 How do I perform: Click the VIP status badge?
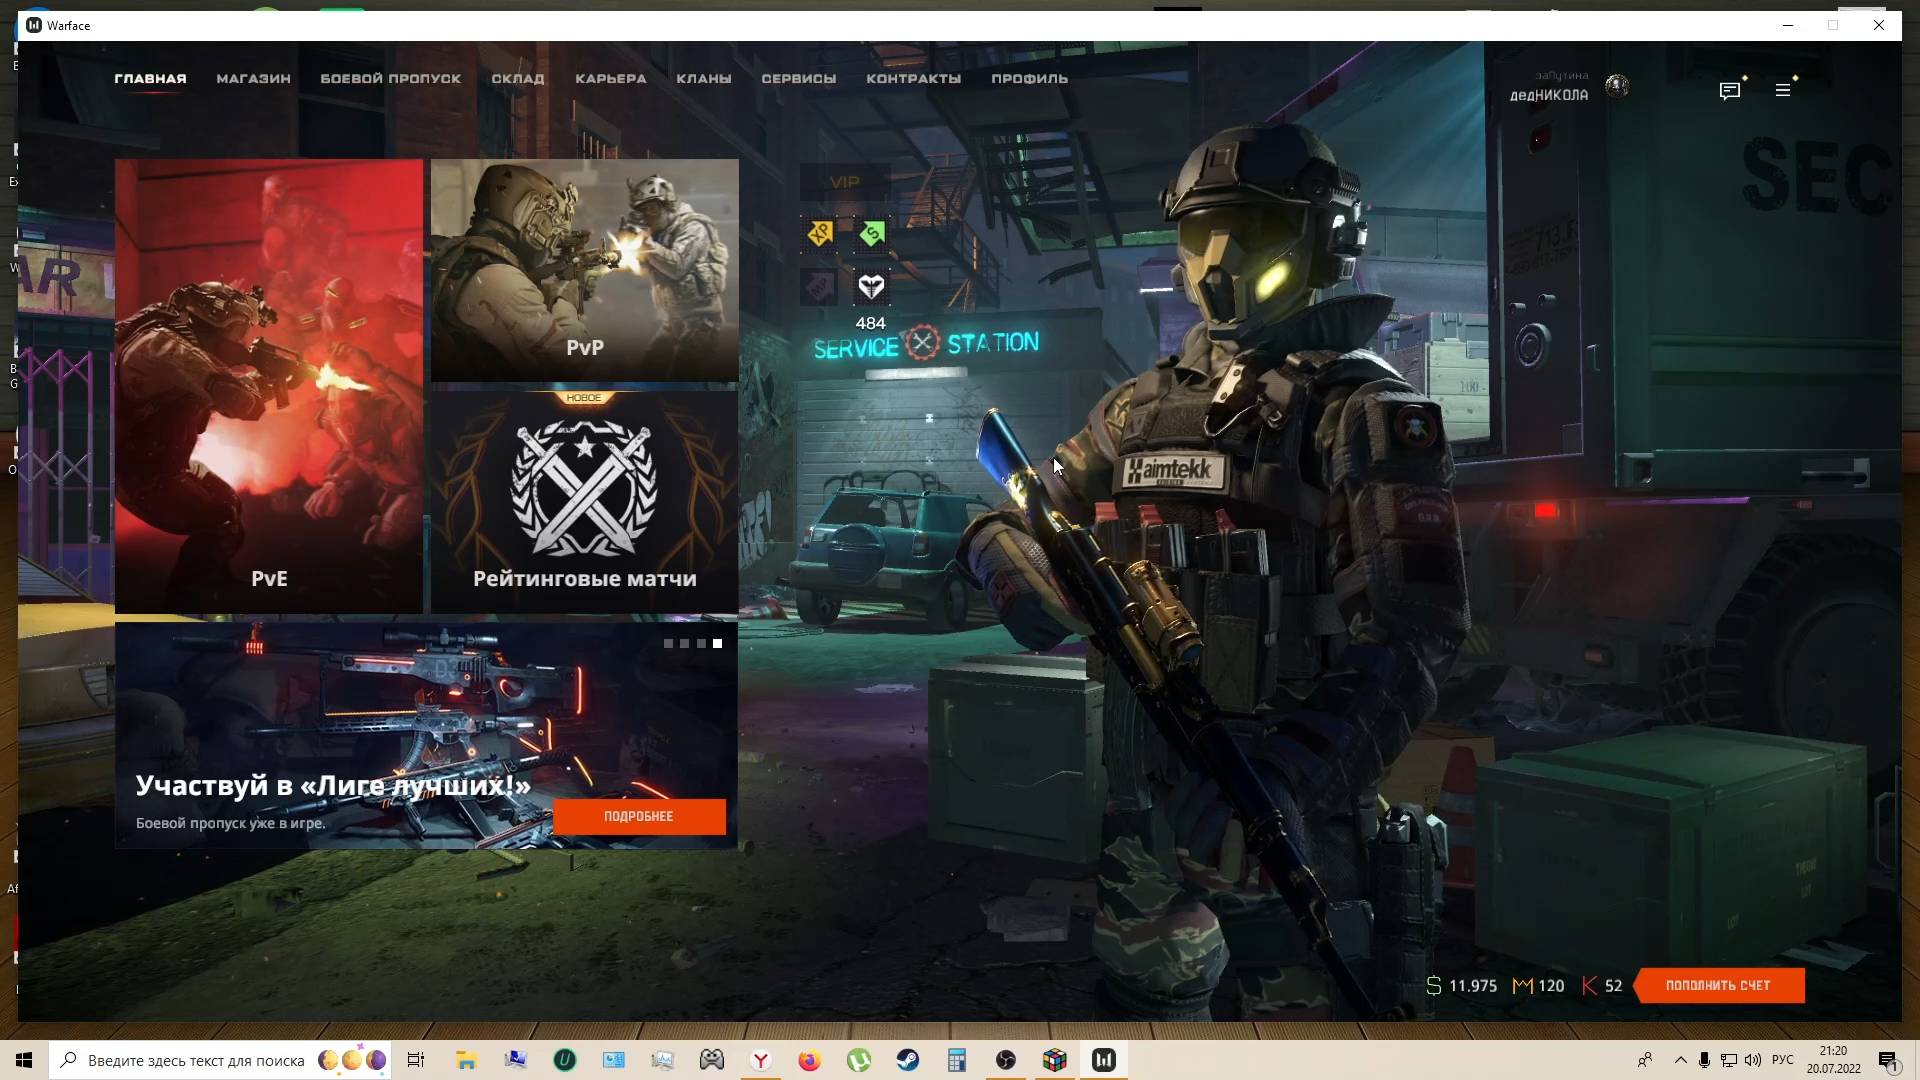click(x=845, y=182)
